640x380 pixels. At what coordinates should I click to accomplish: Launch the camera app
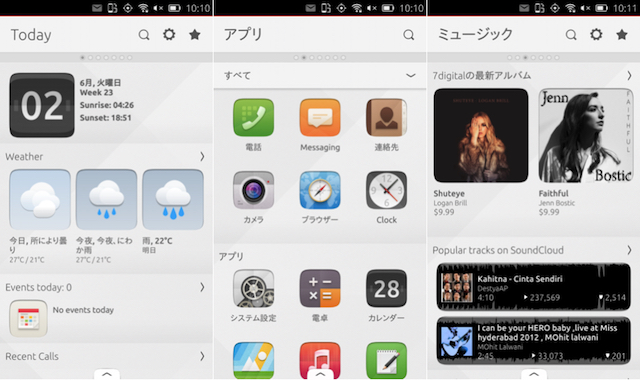pos(253,190)
